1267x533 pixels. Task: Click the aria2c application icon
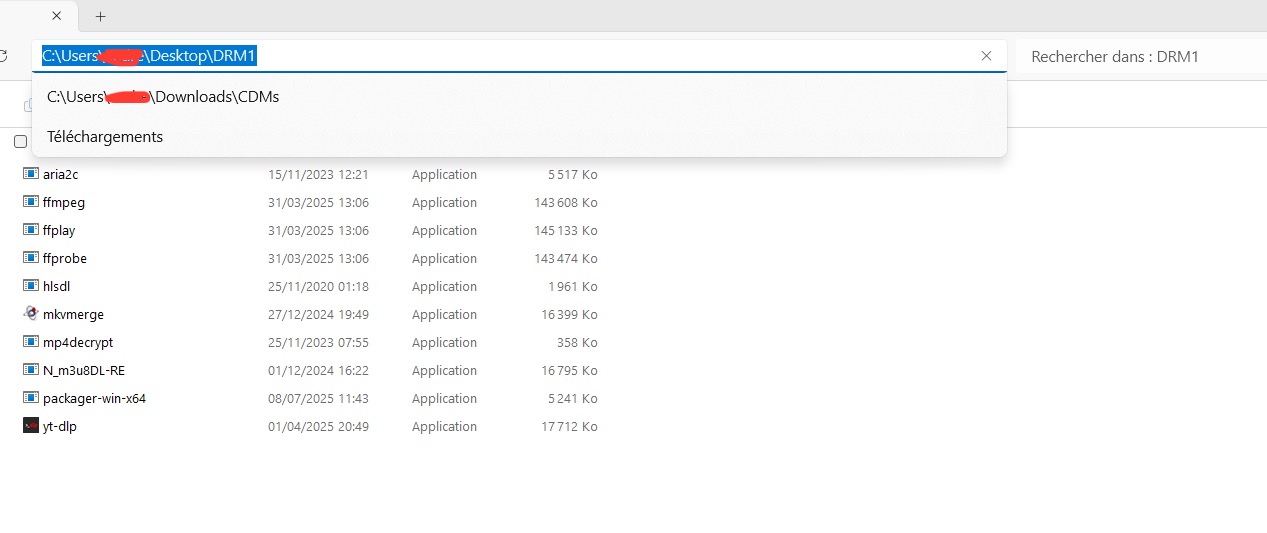30,174
